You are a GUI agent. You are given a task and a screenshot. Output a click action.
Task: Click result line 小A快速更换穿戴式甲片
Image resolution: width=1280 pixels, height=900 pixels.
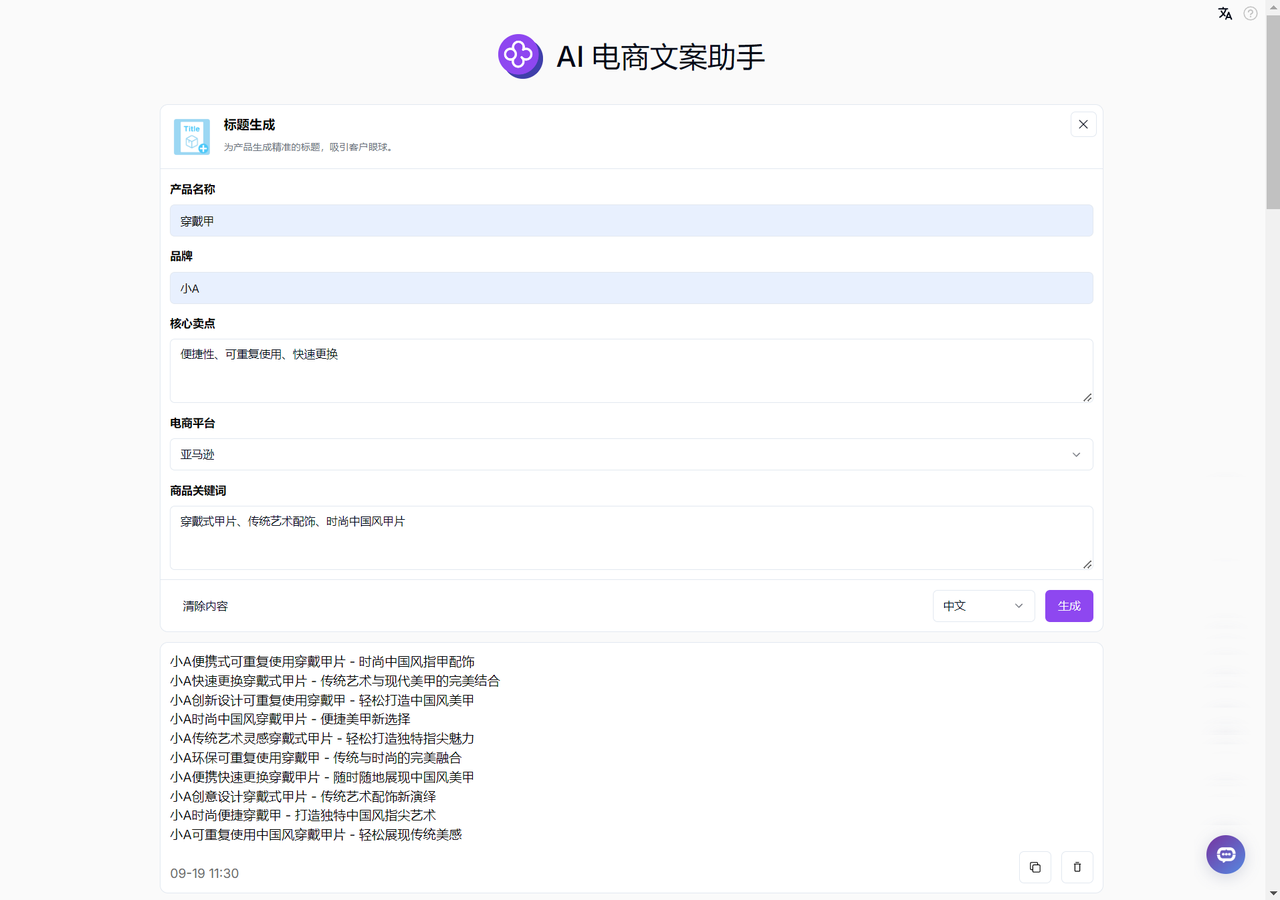pos(335,681)
